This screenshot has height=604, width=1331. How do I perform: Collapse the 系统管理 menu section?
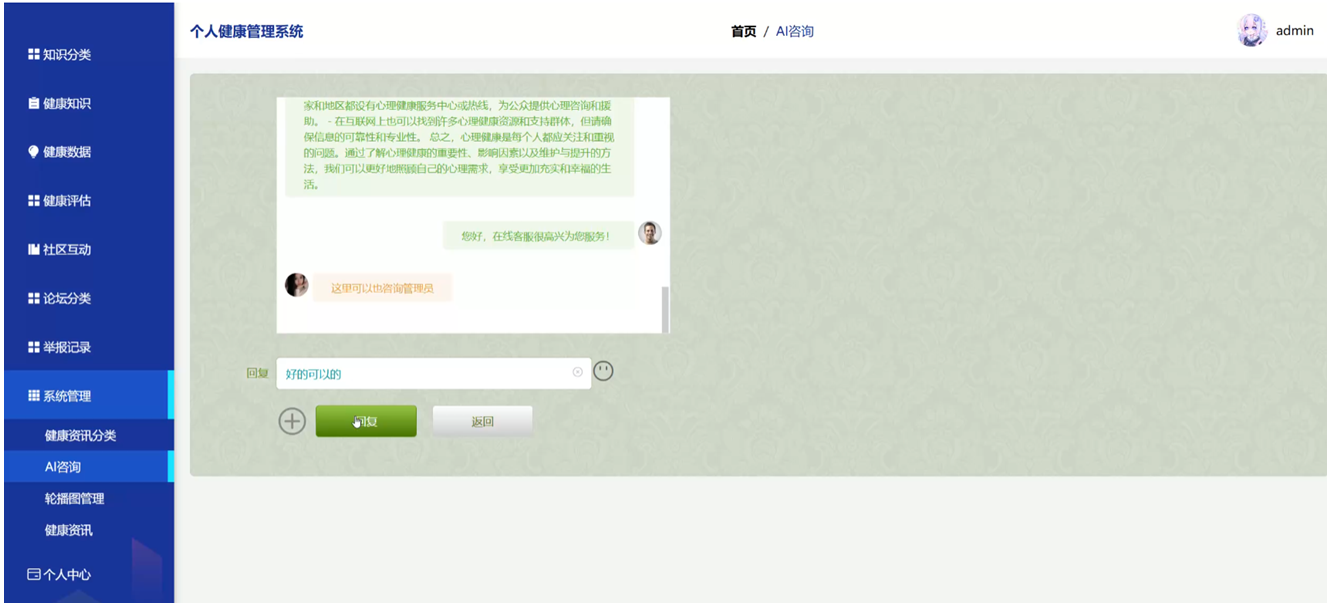point(88,396)
